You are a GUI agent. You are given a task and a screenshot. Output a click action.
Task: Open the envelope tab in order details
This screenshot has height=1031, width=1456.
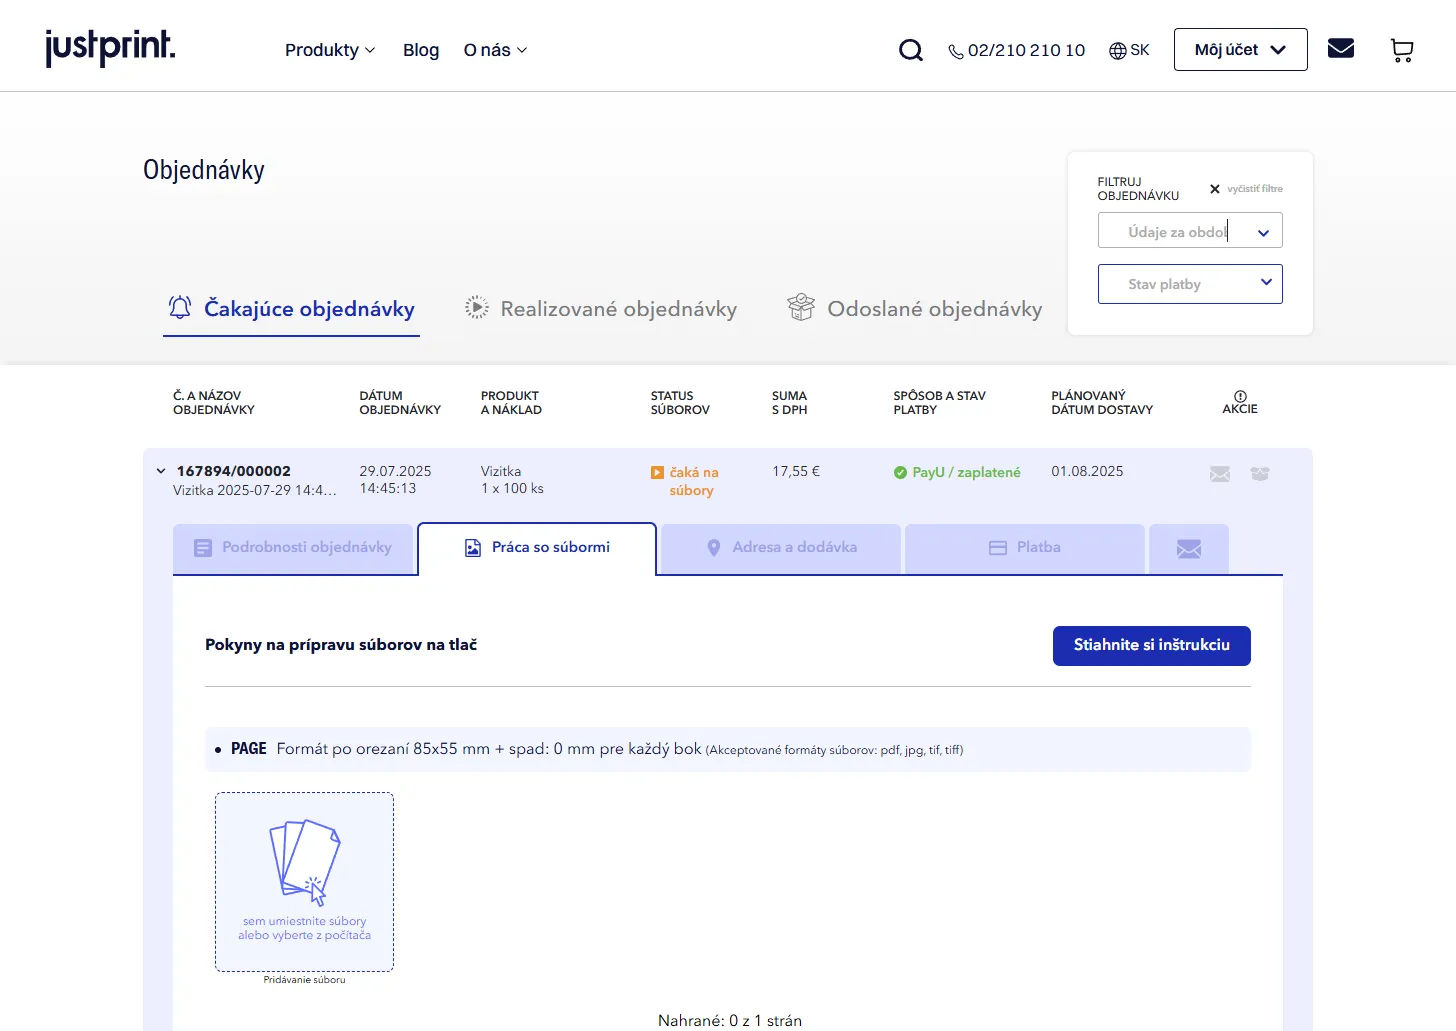pyautogui.click(x=1188, y=549)
